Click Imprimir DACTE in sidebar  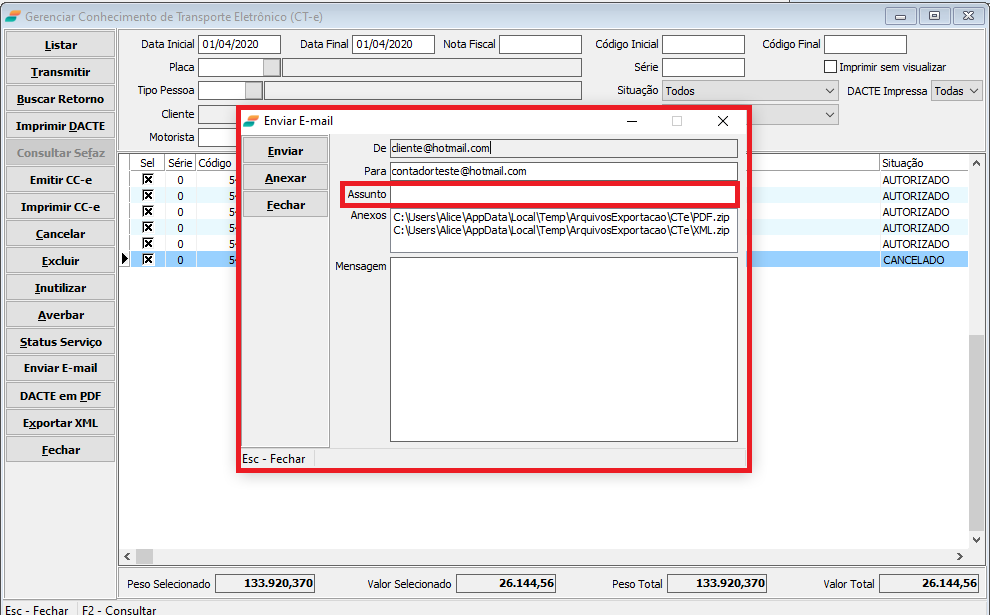pyautogui.click(x=61, y=126)
